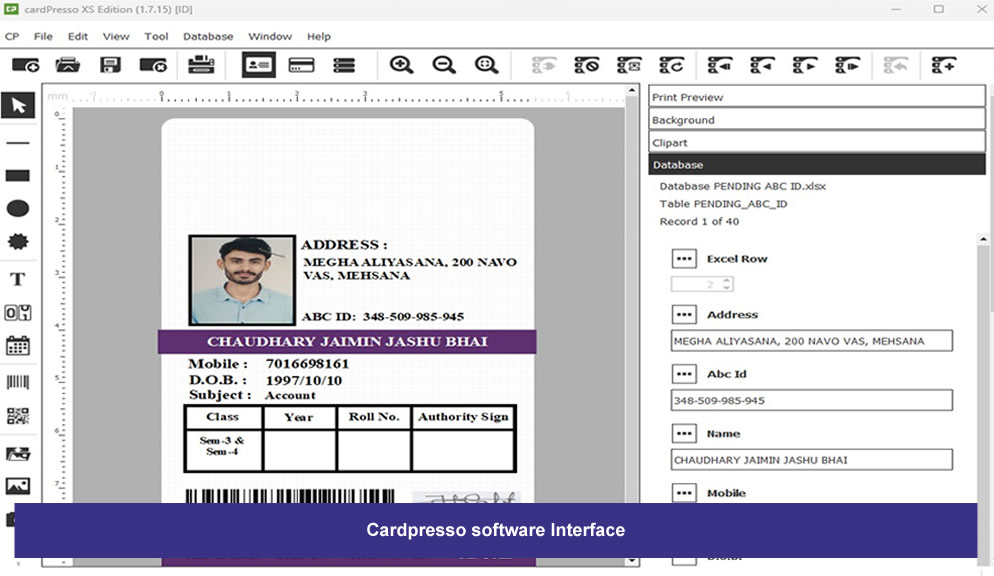The height and width of the screenshot is (576, 994).
Task: Disconnect the database with the blocked-circle icon
Action: 586,65
